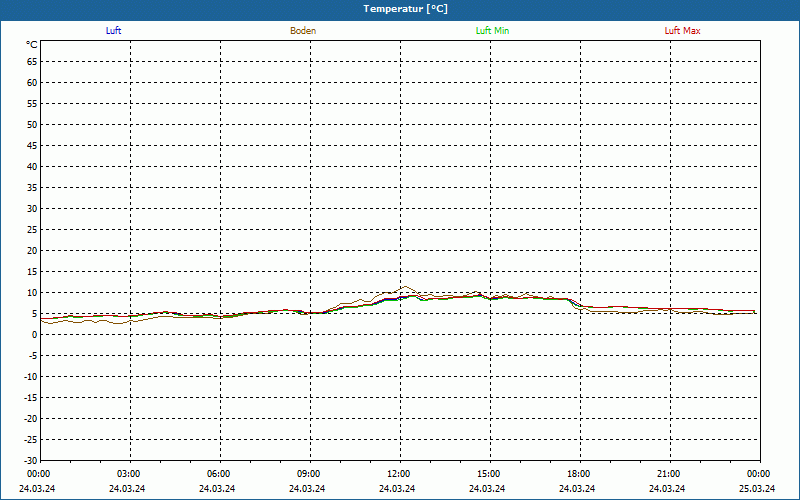Click the 60 y-axis value
The image size is (800, 500).
point(32,83)
